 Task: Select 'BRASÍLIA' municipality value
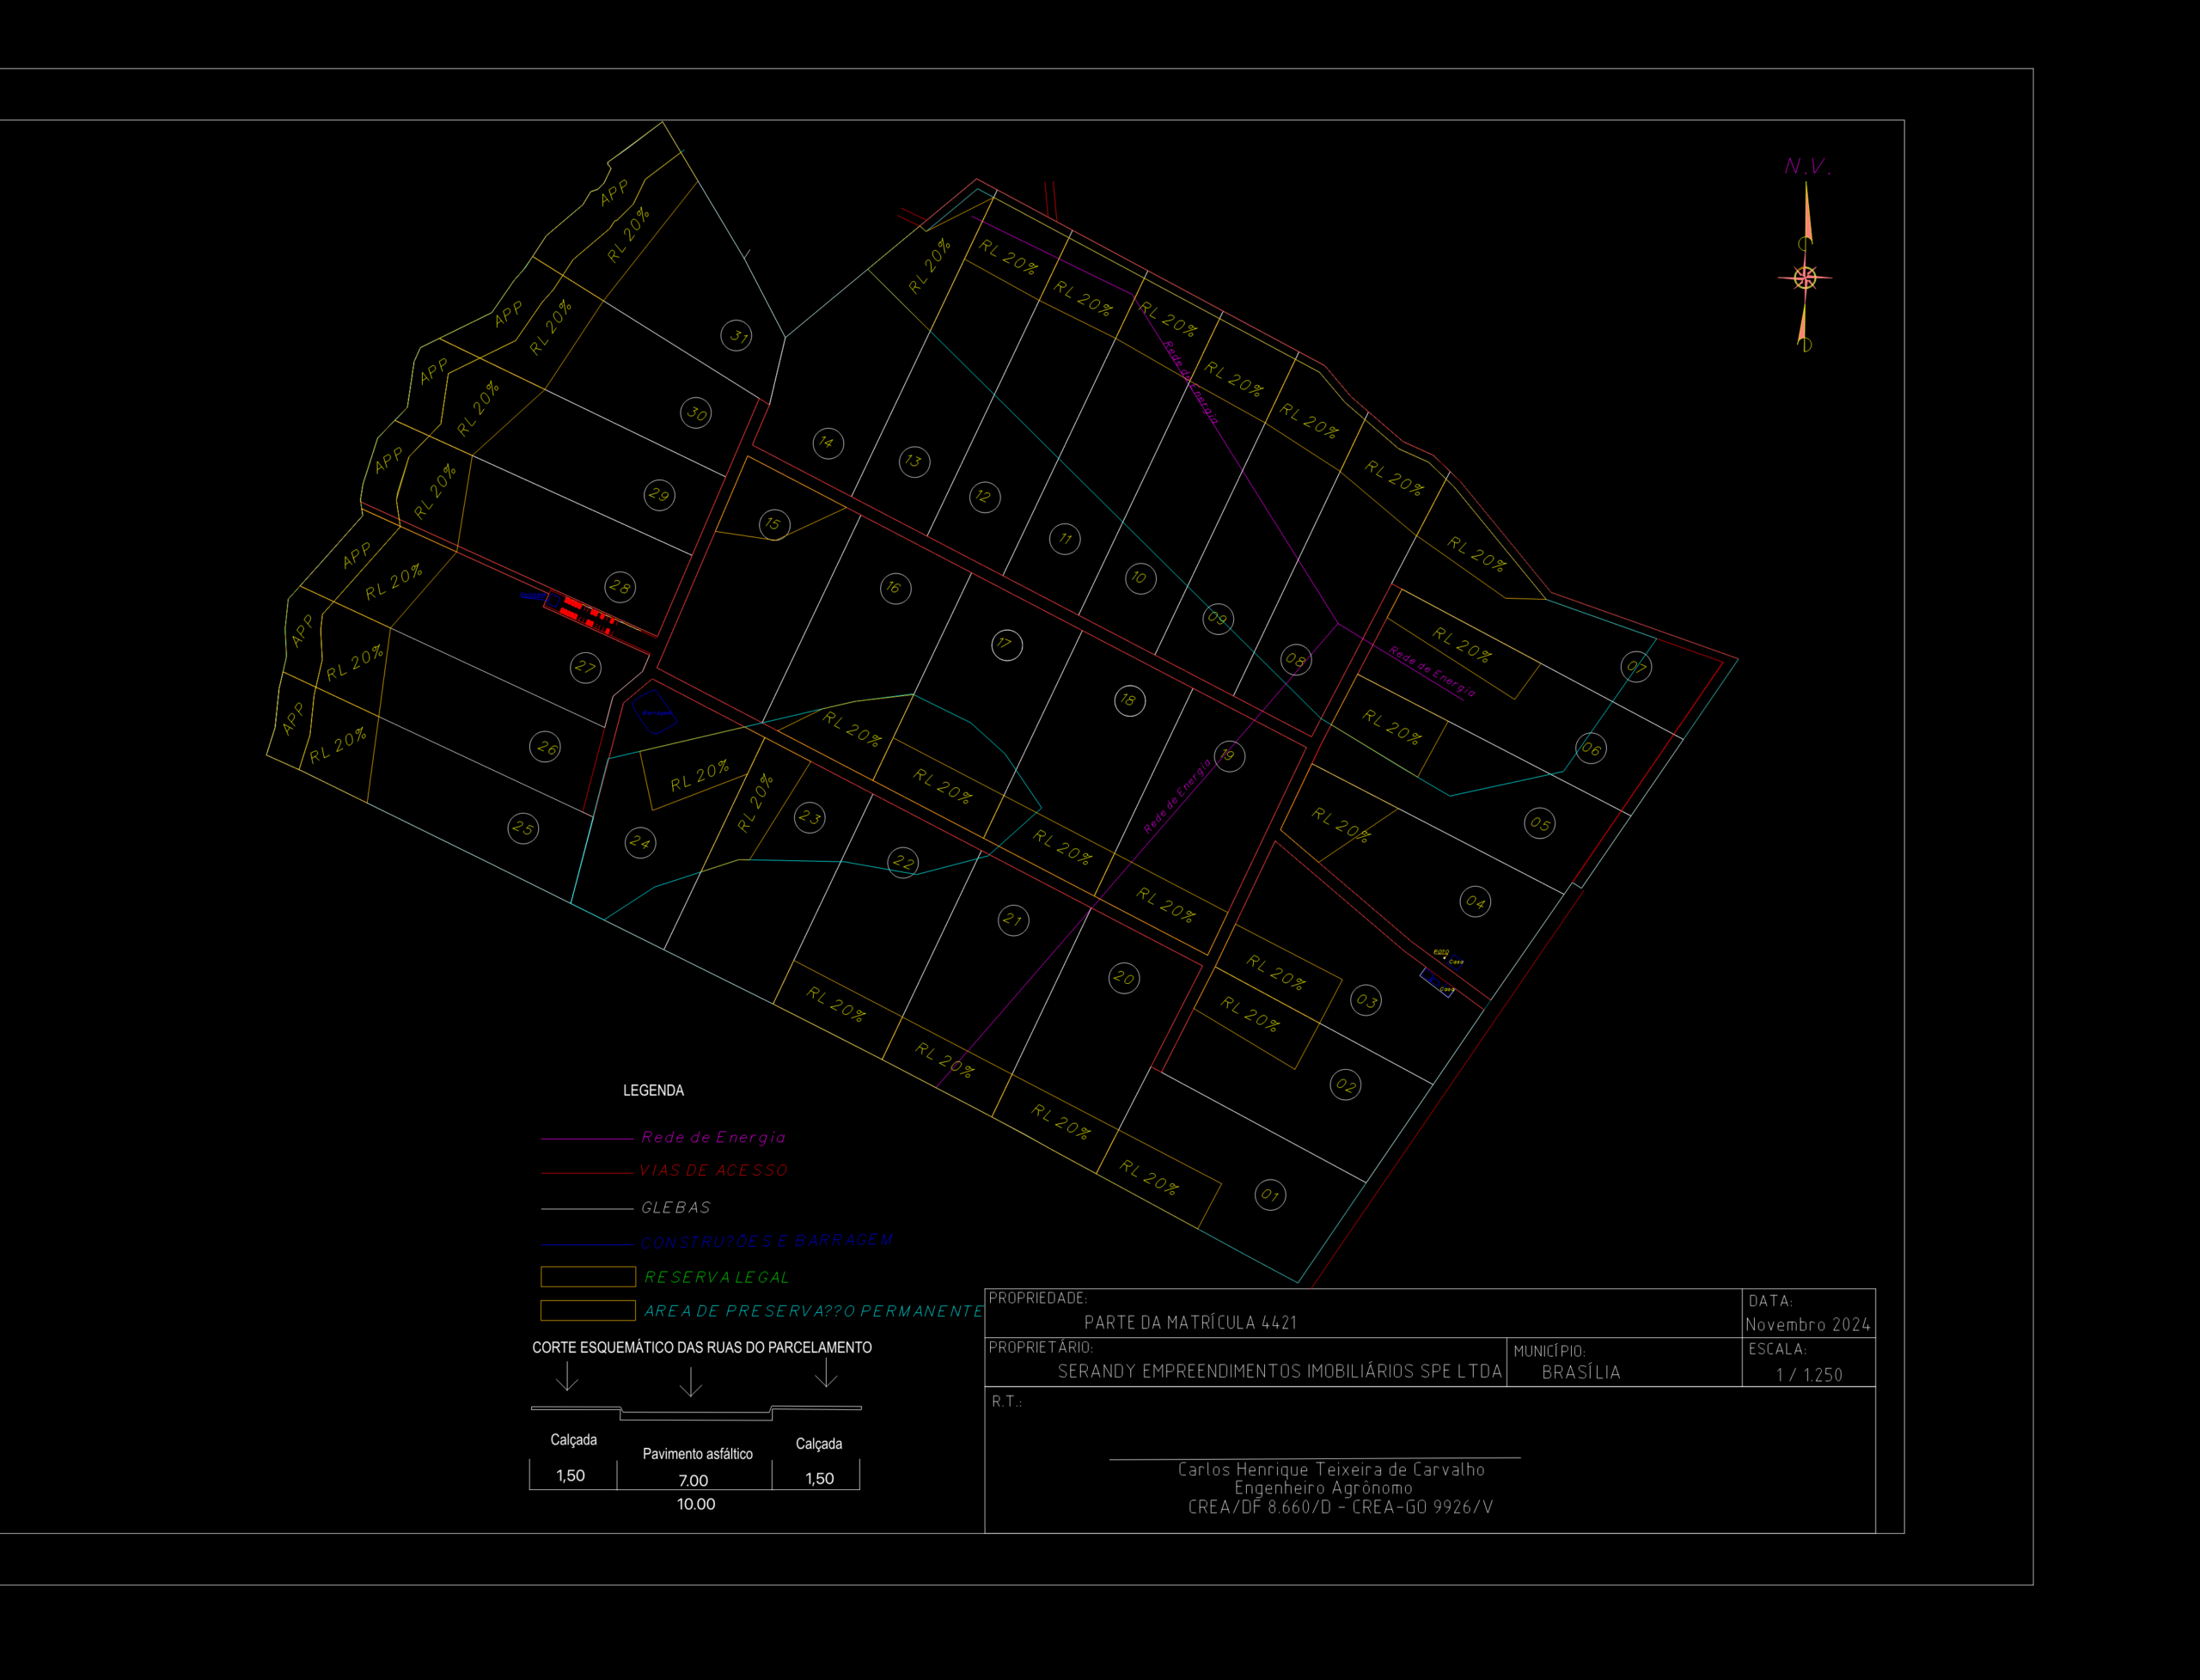[x=1580, y=1372]
